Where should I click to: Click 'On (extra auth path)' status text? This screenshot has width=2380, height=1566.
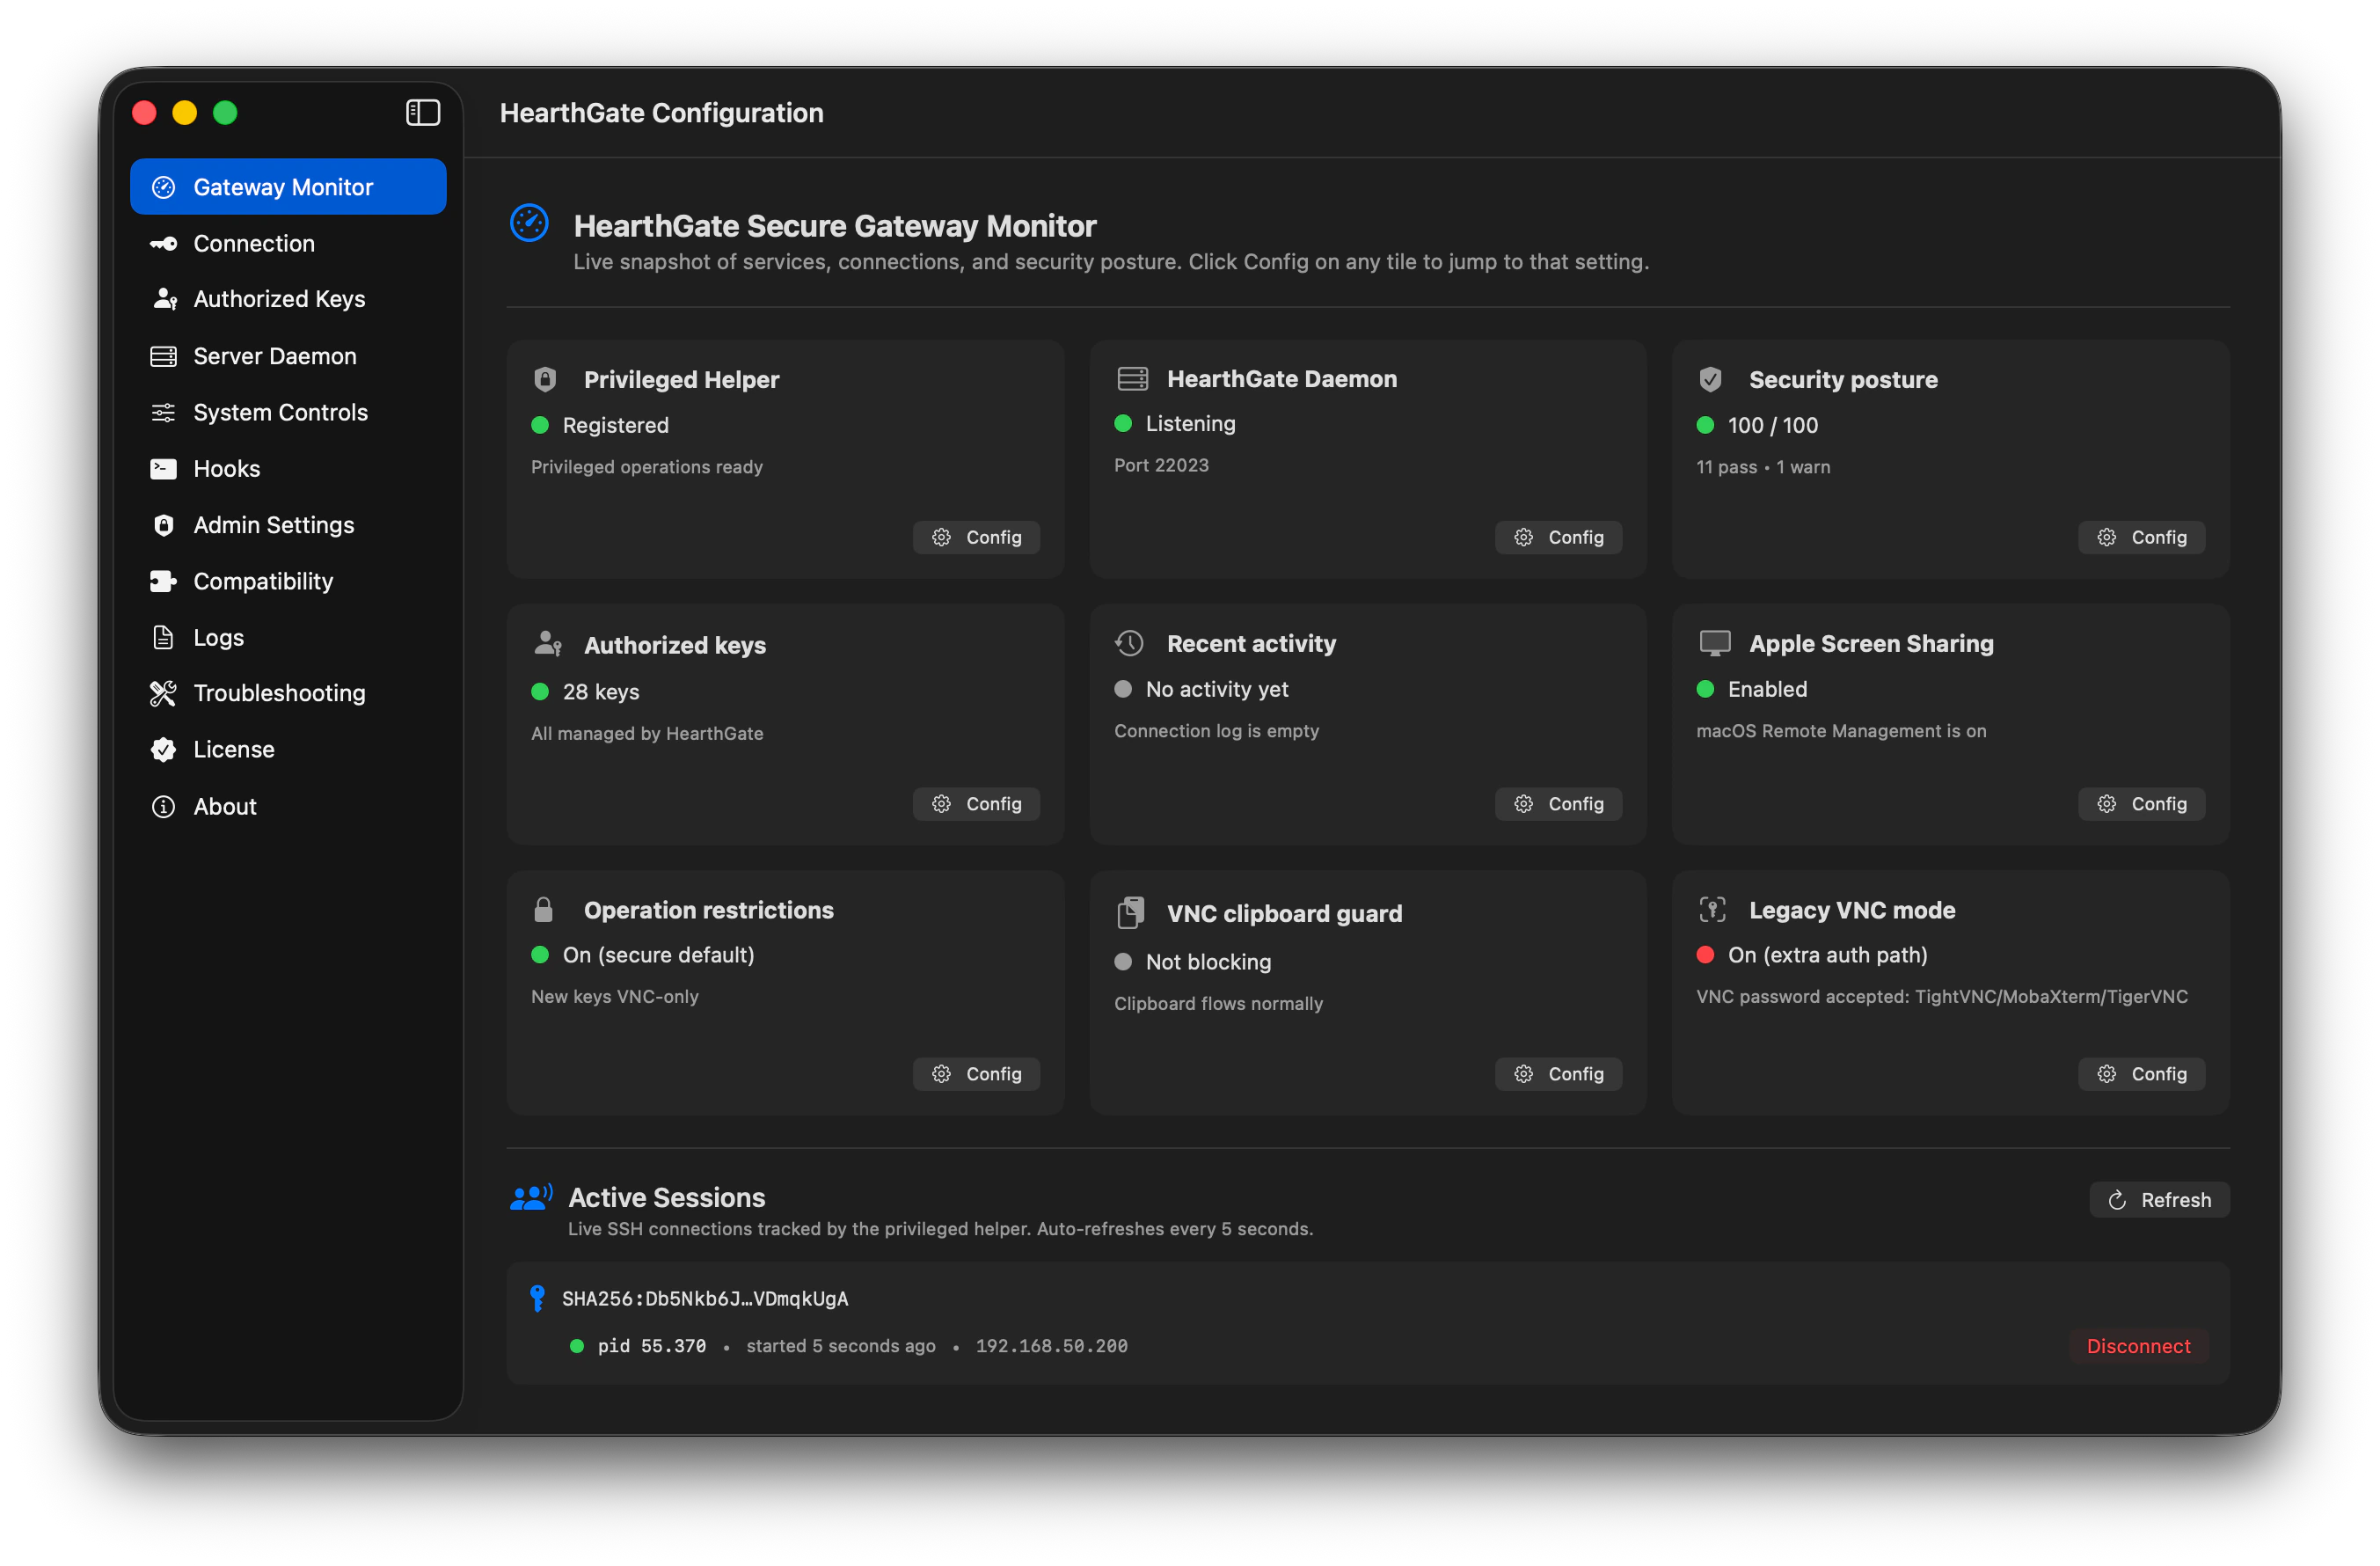point(1827,955)
